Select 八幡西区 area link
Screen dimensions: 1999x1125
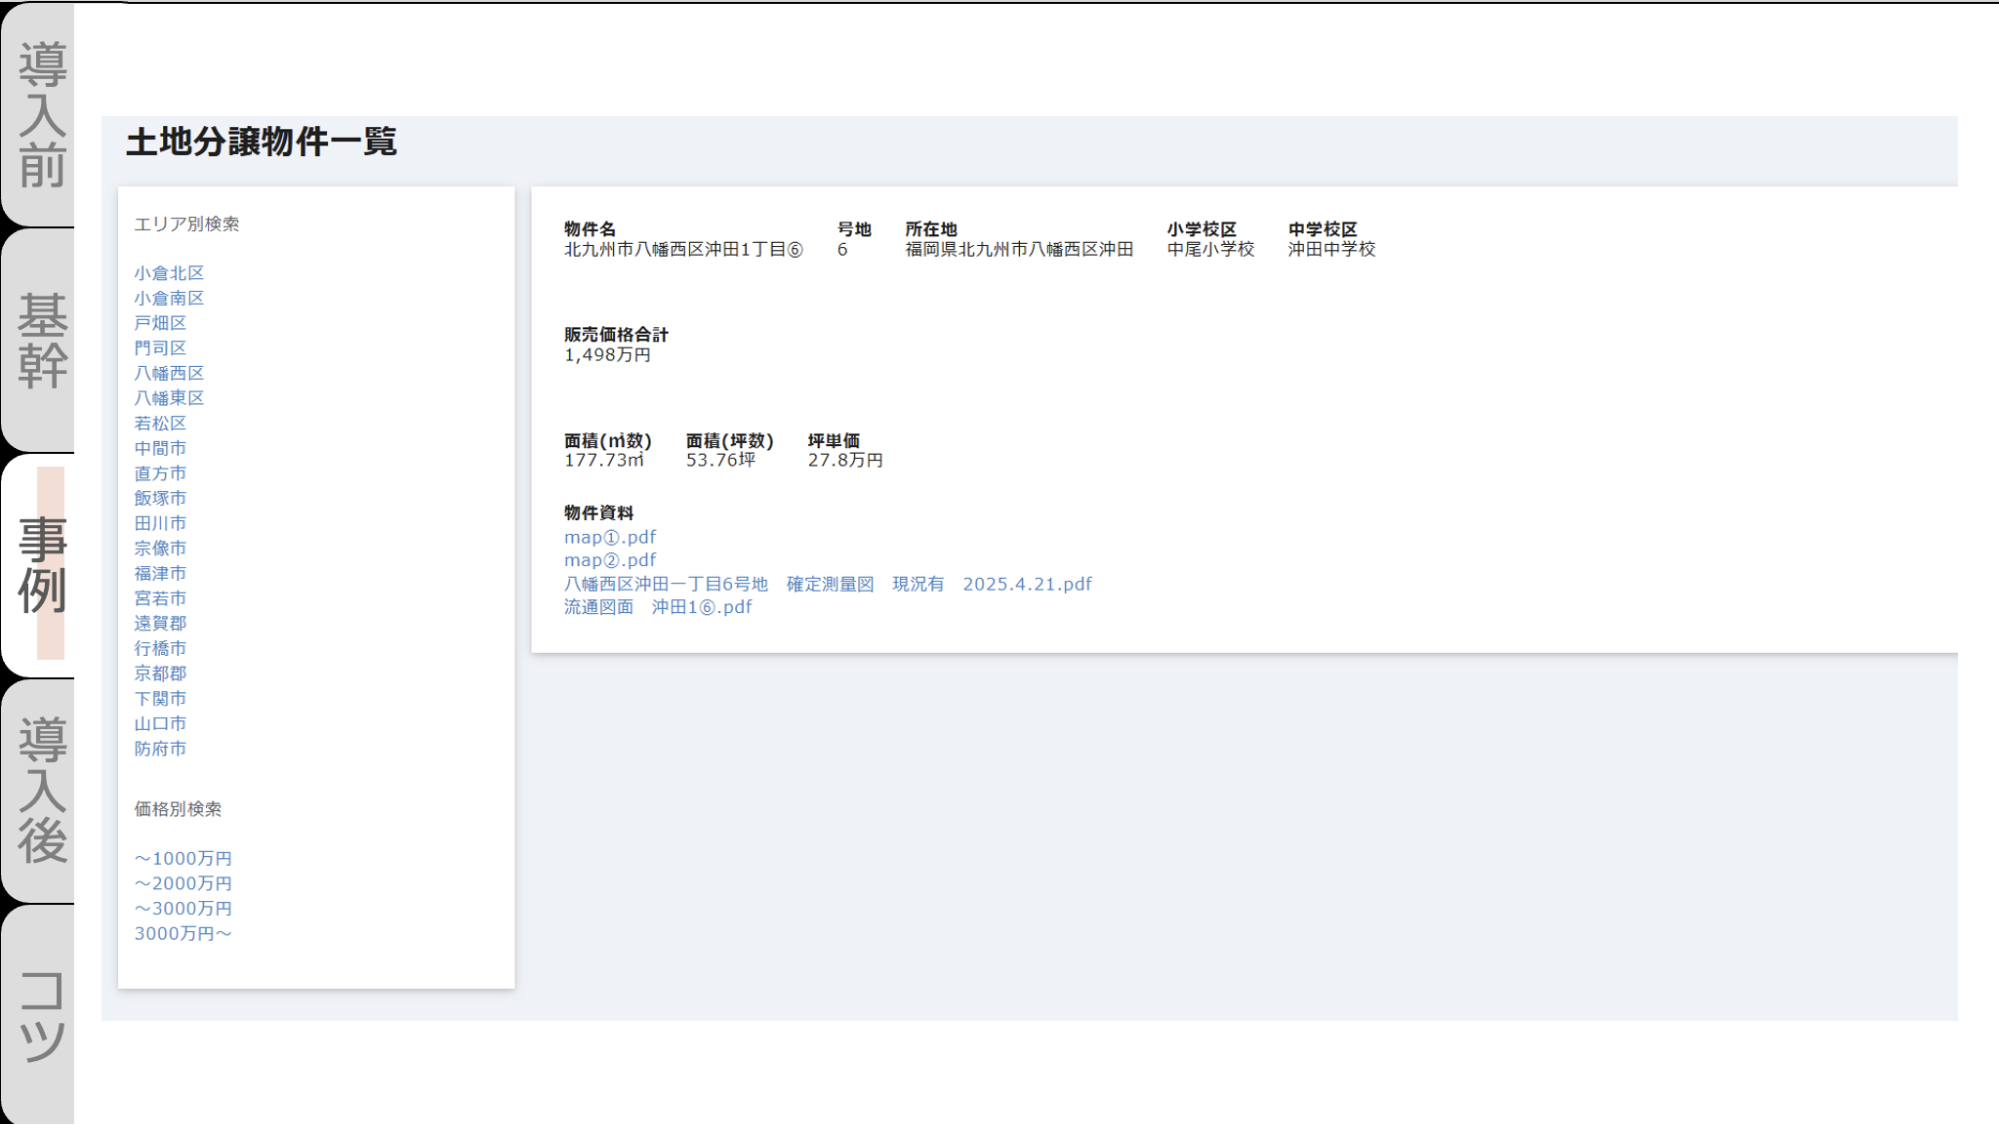click(169, 373)
